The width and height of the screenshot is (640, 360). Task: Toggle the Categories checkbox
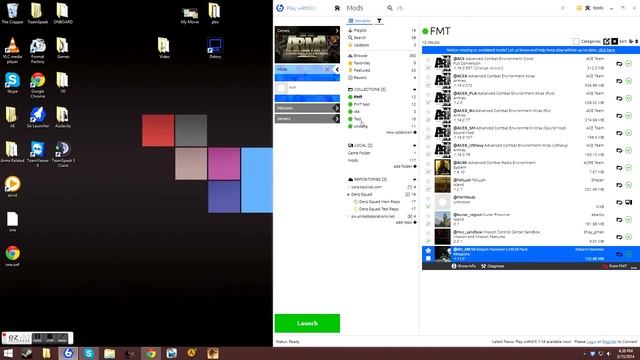tap(576, 41)
